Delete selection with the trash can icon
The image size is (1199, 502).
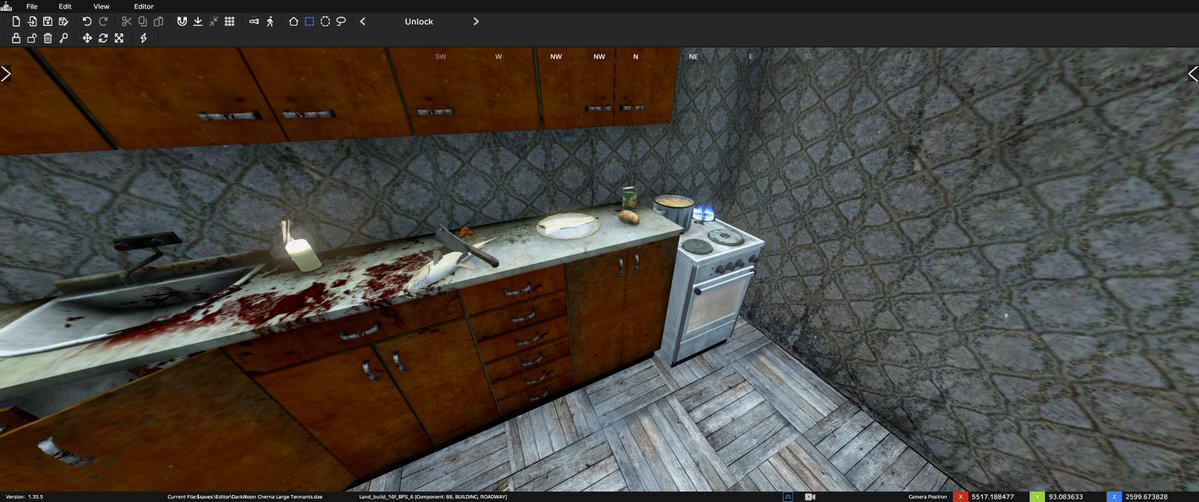coord(47,37)
